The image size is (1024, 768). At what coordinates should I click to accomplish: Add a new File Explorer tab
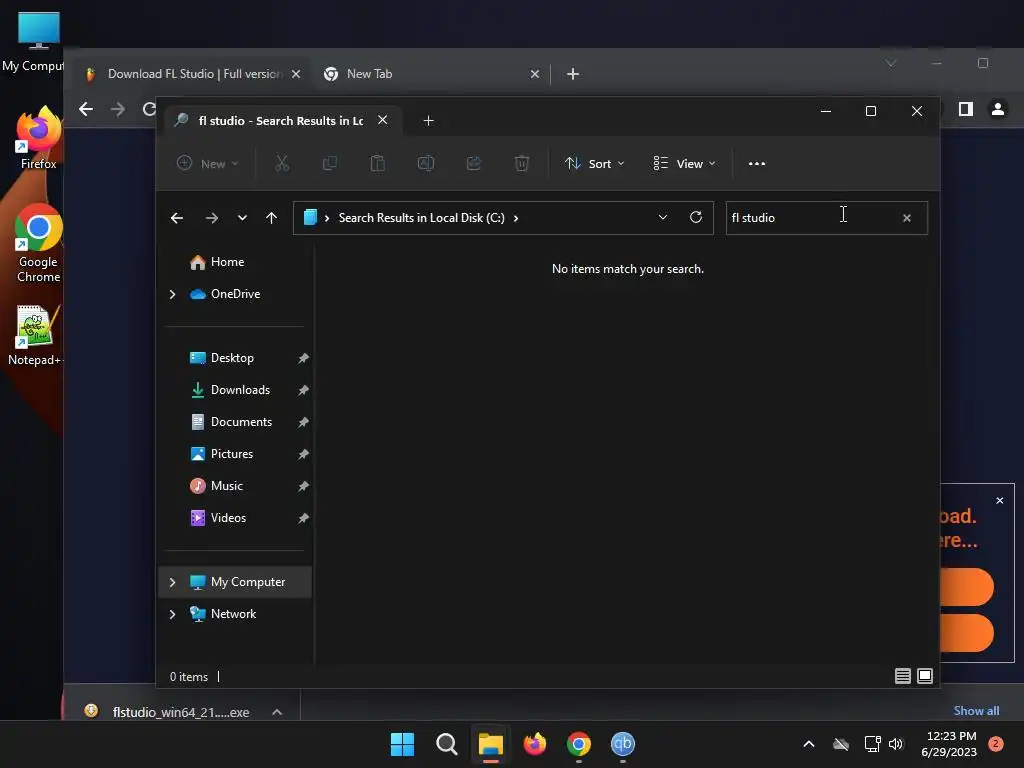click(428, 121)
